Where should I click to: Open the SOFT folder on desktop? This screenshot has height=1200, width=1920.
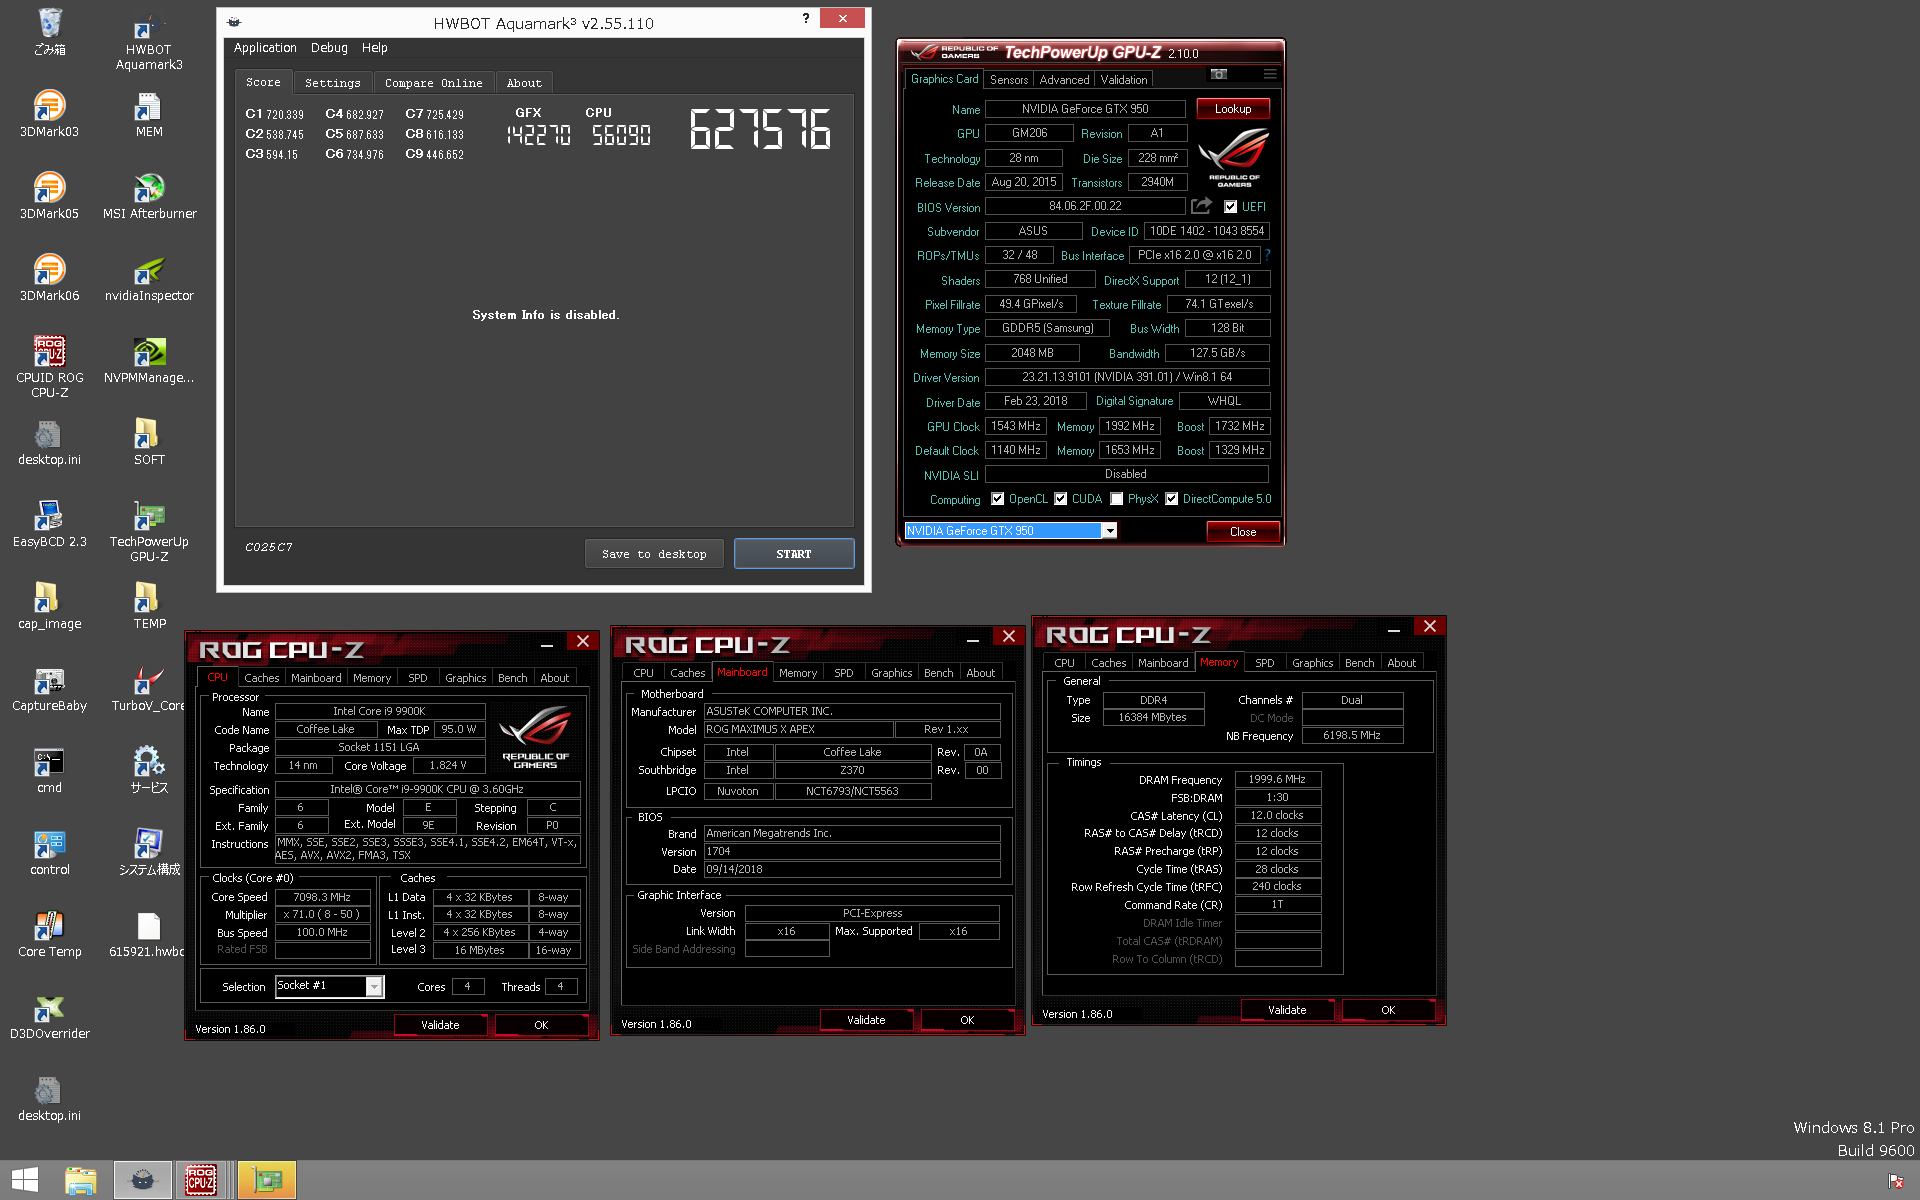pyautogui.click(x=149, y=441)
